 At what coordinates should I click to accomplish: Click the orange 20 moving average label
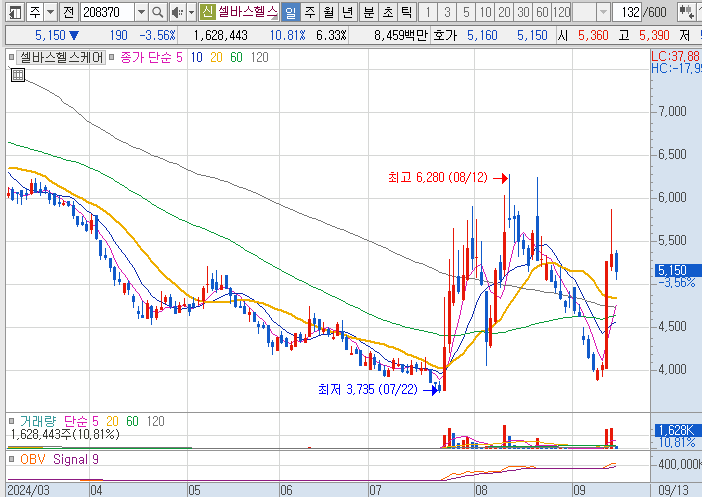216,57
